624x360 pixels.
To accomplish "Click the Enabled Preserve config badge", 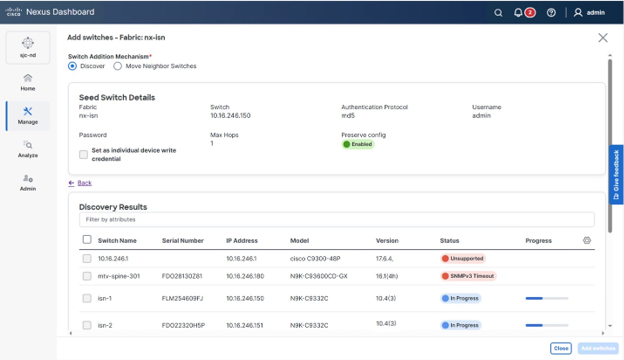I will pos(358,144).
